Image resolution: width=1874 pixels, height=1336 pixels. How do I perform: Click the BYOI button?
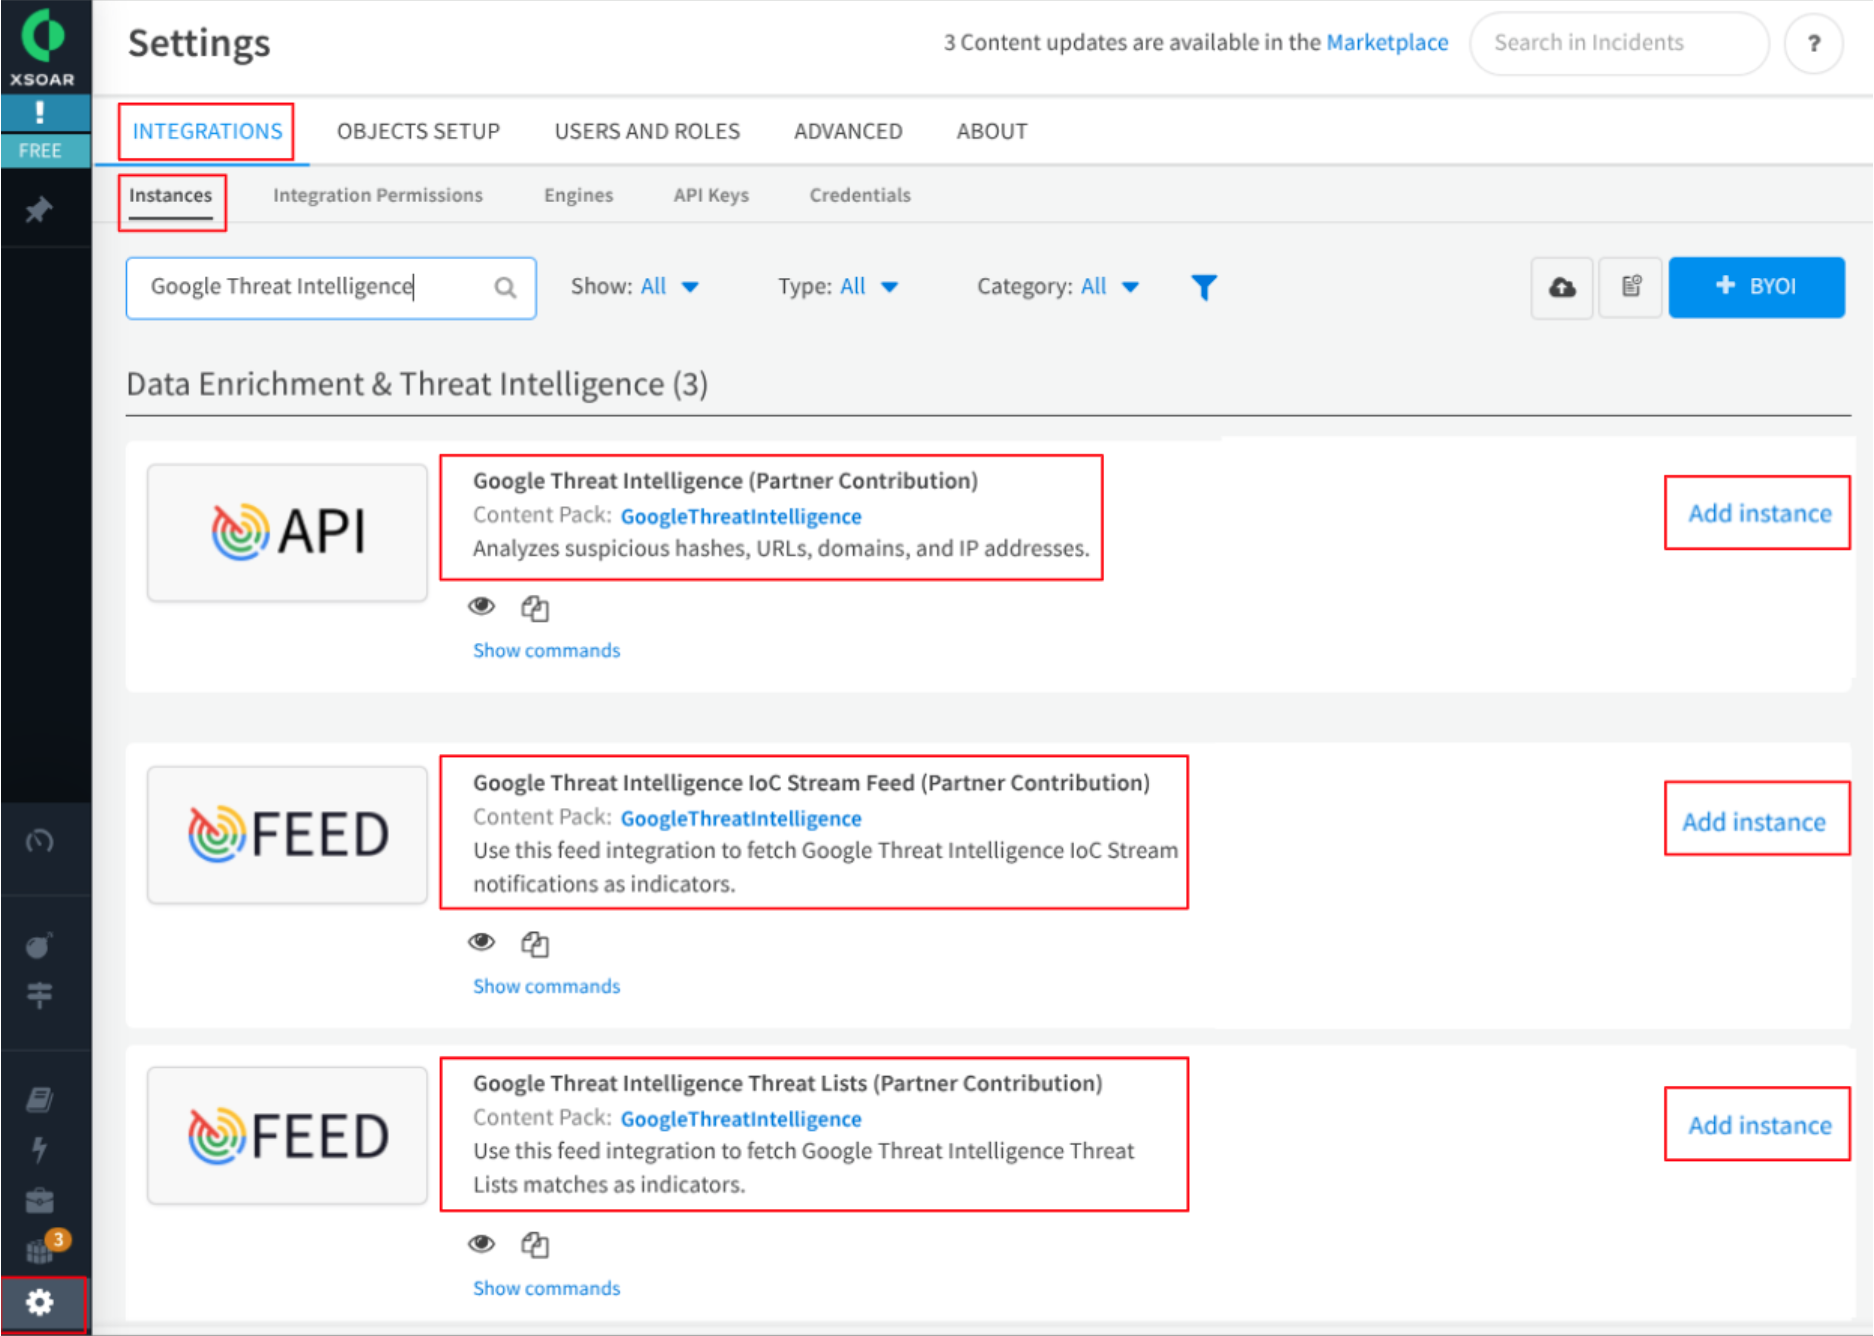[1756, 287]
